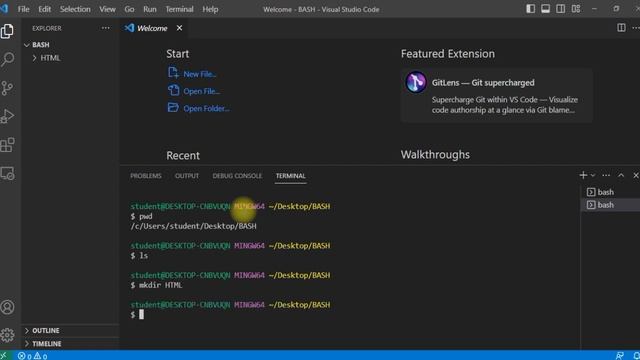
Task: Click the 'mkdir HTML' command line
Action: click(x=156, y=285)
